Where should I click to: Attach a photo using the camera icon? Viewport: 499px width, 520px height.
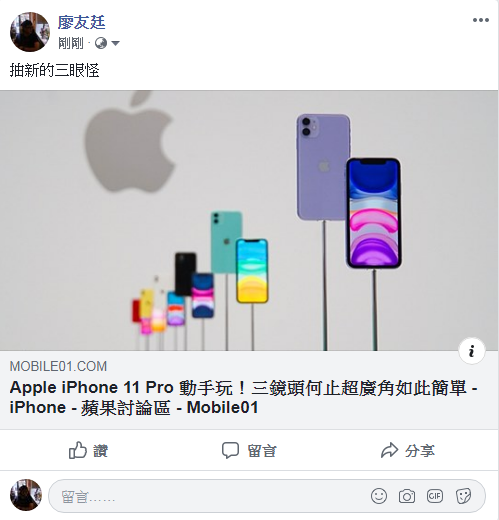(407, 496)
